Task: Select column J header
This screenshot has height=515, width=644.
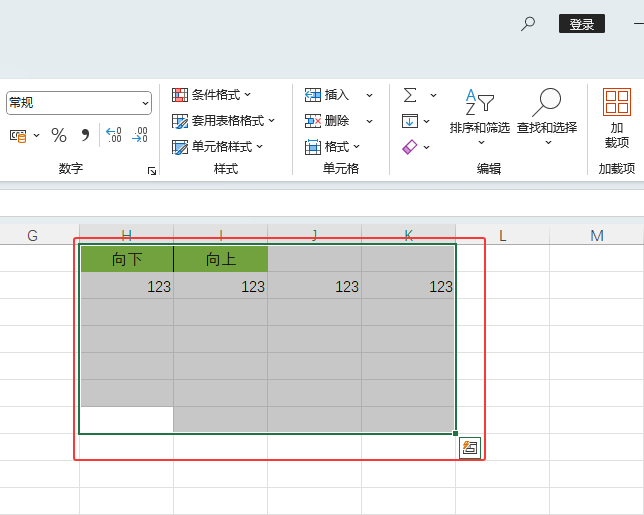Action: pyautogui.click(x=315, y=235)
